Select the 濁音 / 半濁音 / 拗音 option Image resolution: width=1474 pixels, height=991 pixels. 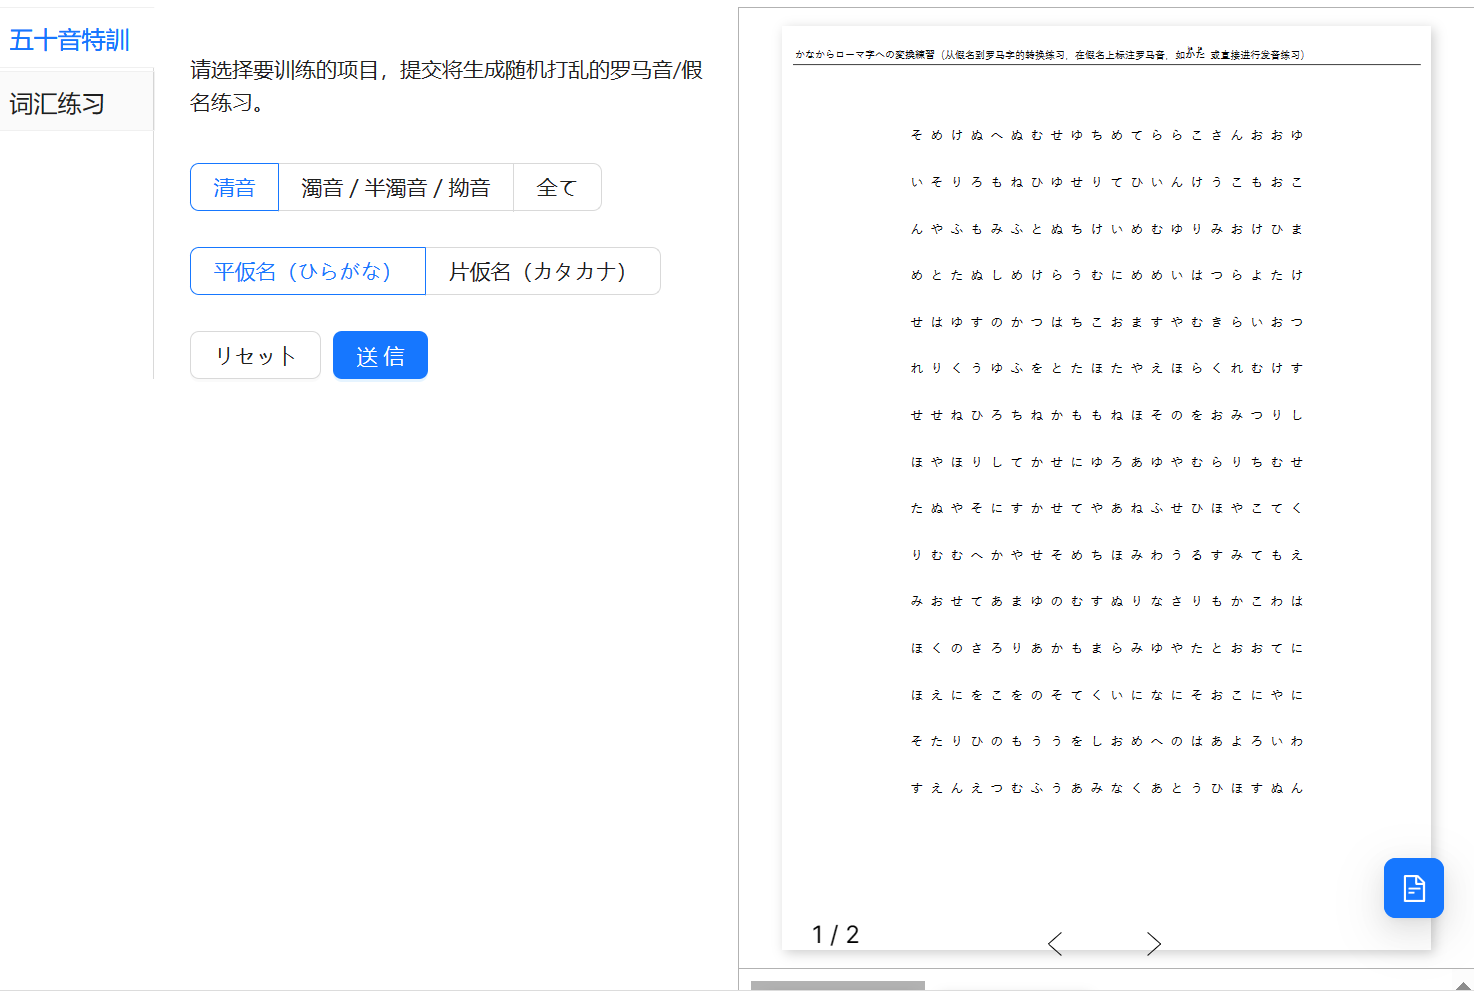pos(396,187)
